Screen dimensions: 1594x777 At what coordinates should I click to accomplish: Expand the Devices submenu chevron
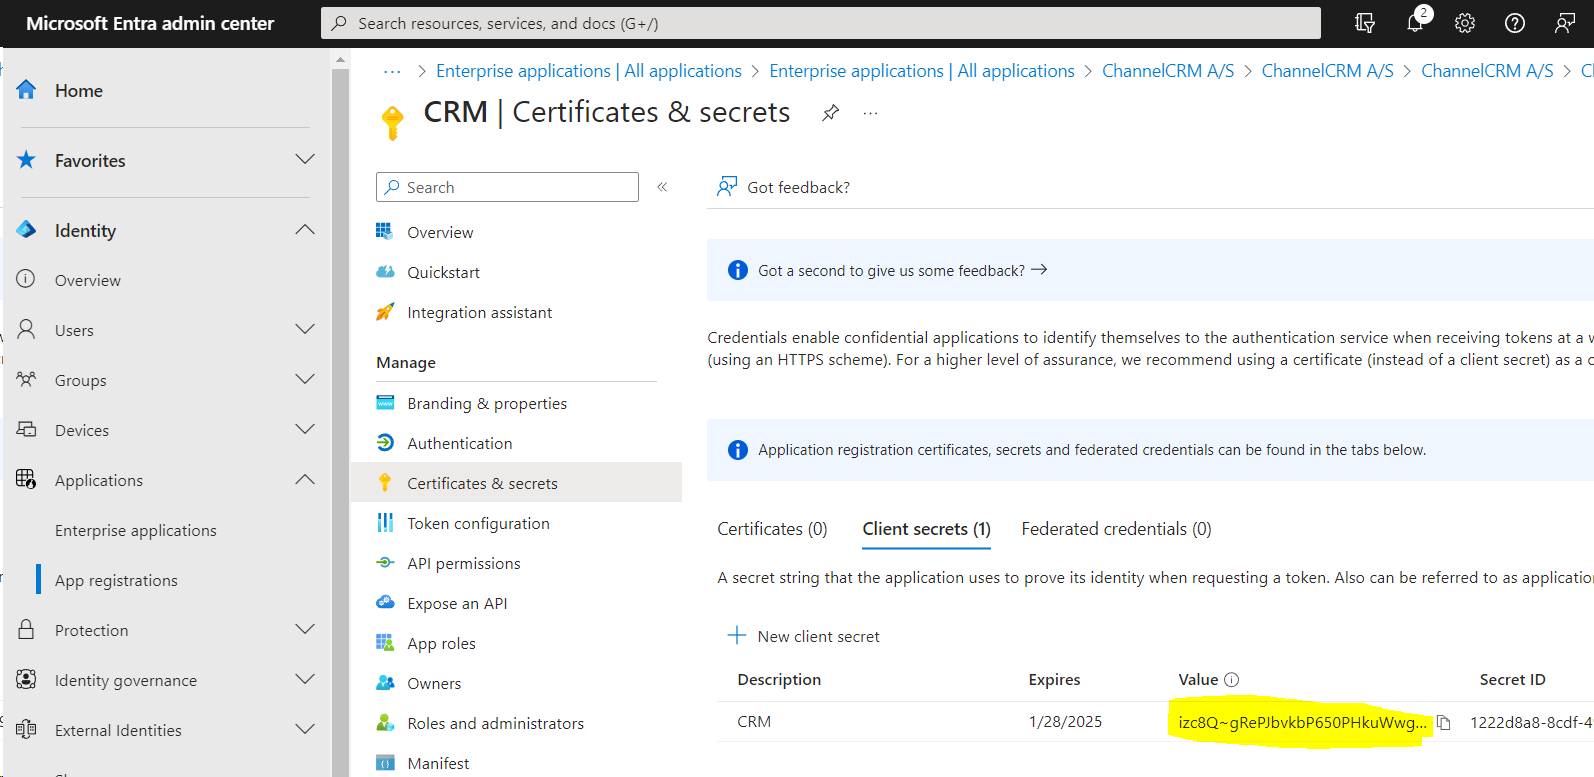click(305, 429)
